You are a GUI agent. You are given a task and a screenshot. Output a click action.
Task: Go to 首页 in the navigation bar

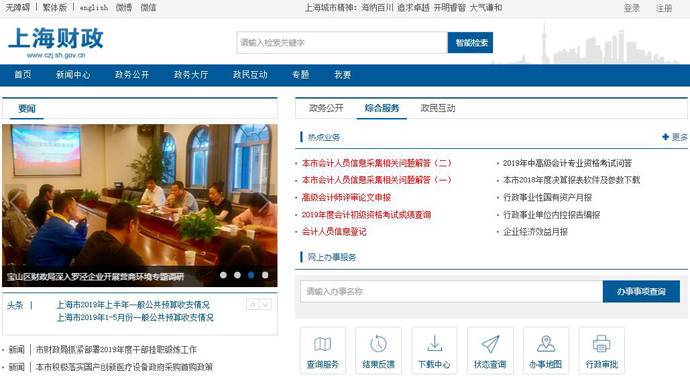pyautogui.click(x=23, y=75)
